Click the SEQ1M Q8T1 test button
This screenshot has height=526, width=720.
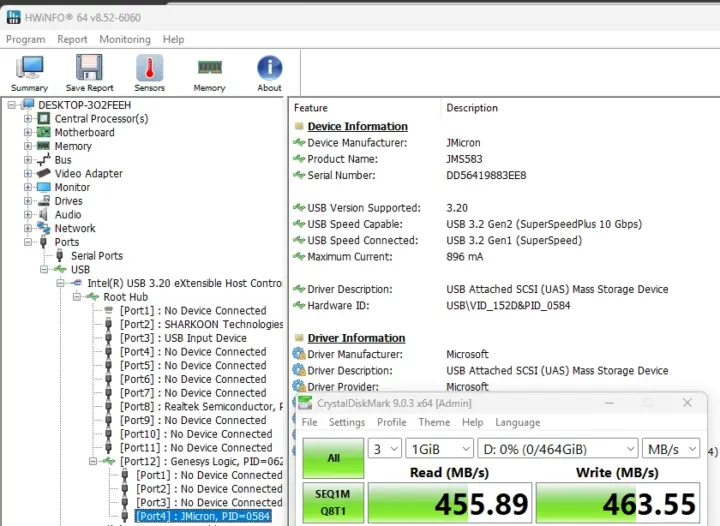[x=333, y=503]
